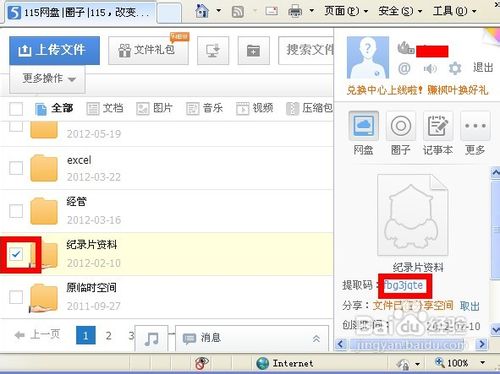Open the Tools (工具) menu
This screenshot has height=374, width=500.
(x=455, y=11)
